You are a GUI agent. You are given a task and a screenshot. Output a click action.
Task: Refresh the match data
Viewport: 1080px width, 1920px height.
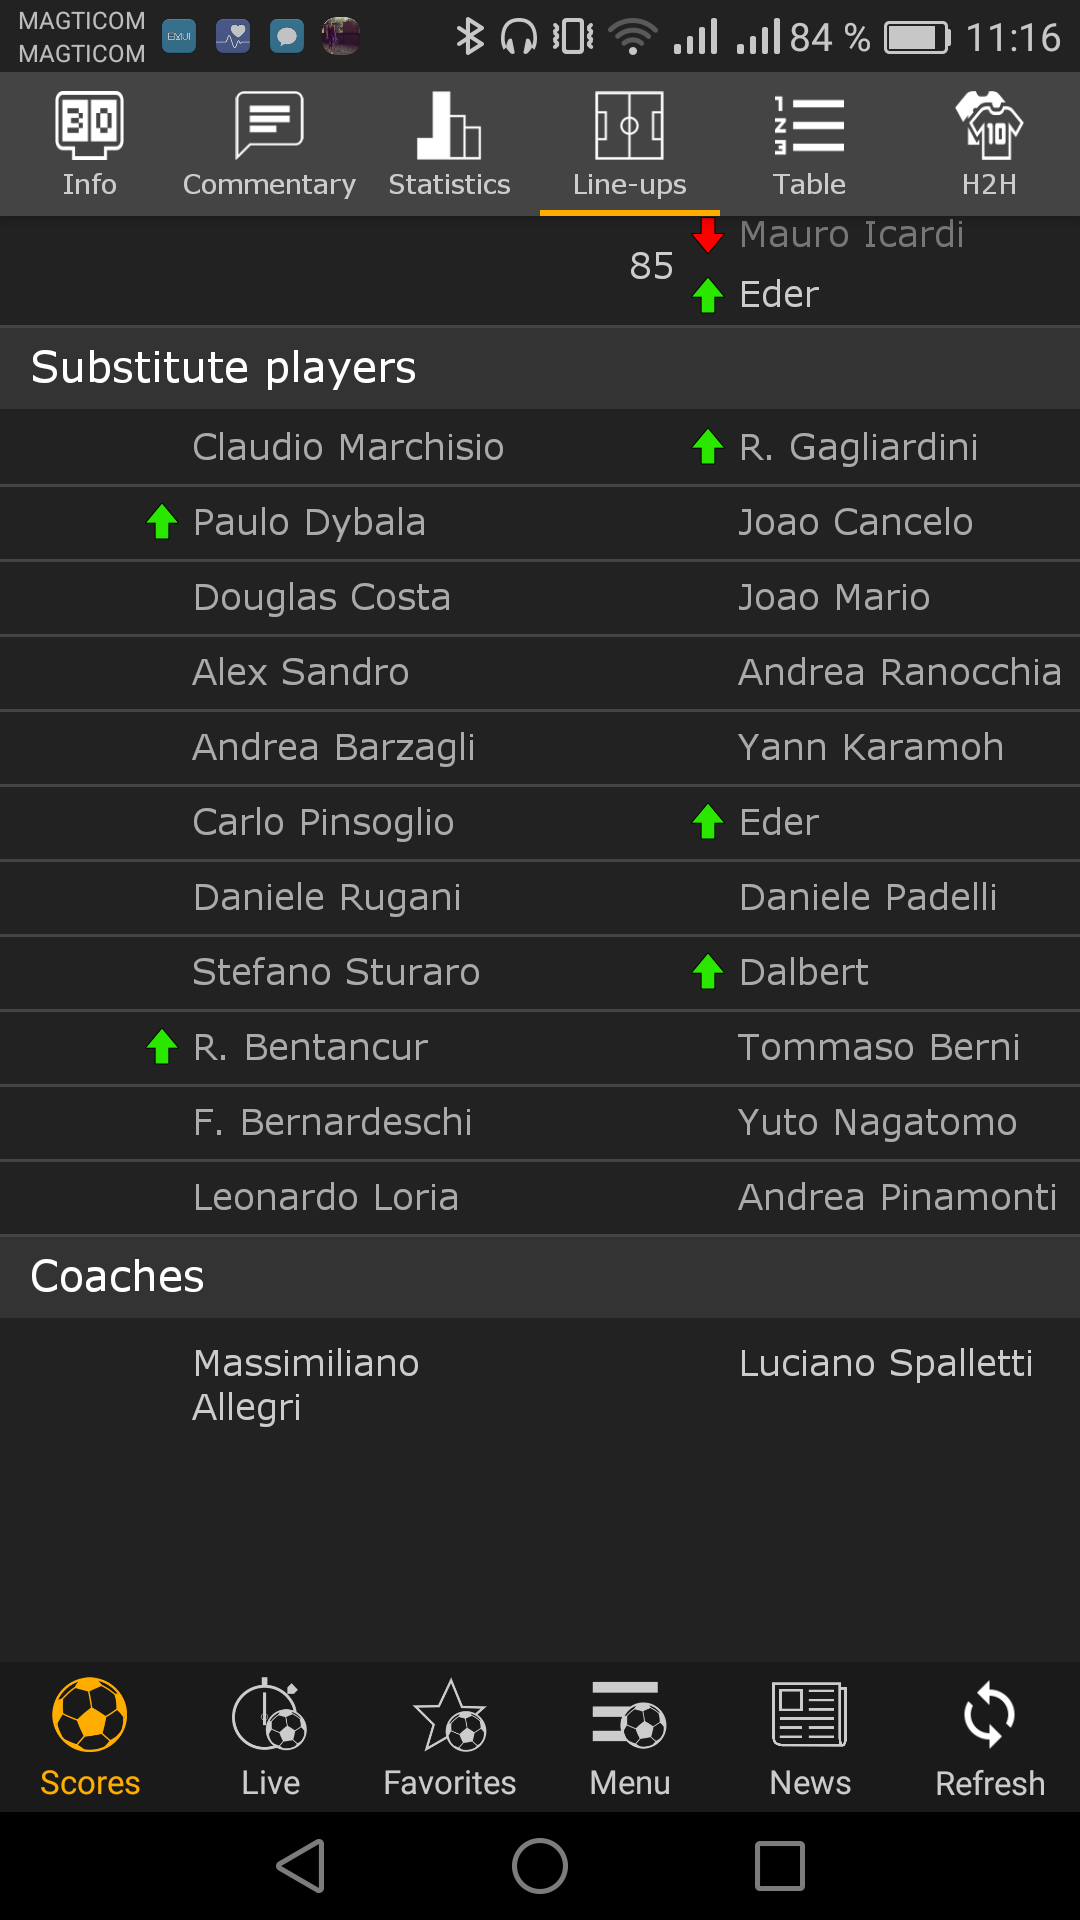pos(990,1738)
